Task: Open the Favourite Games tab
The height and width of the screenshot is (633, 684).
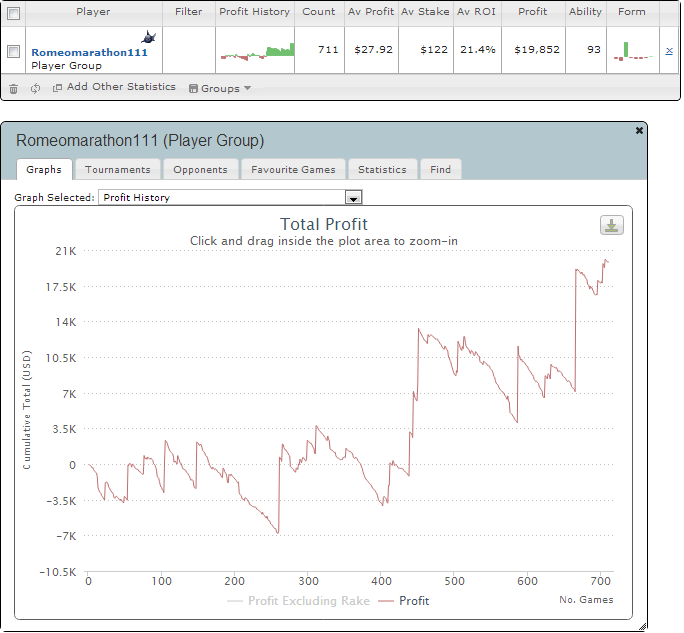Action: coord(293,169)
